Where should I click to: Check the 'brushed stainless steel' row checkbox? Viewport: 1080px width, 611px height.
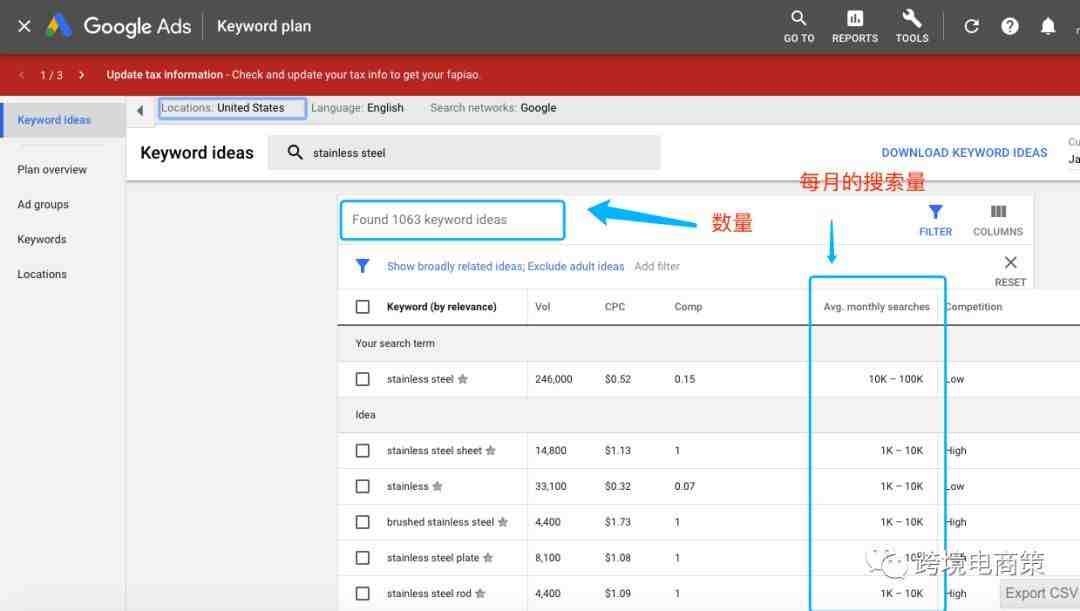[x=362, y=522]
